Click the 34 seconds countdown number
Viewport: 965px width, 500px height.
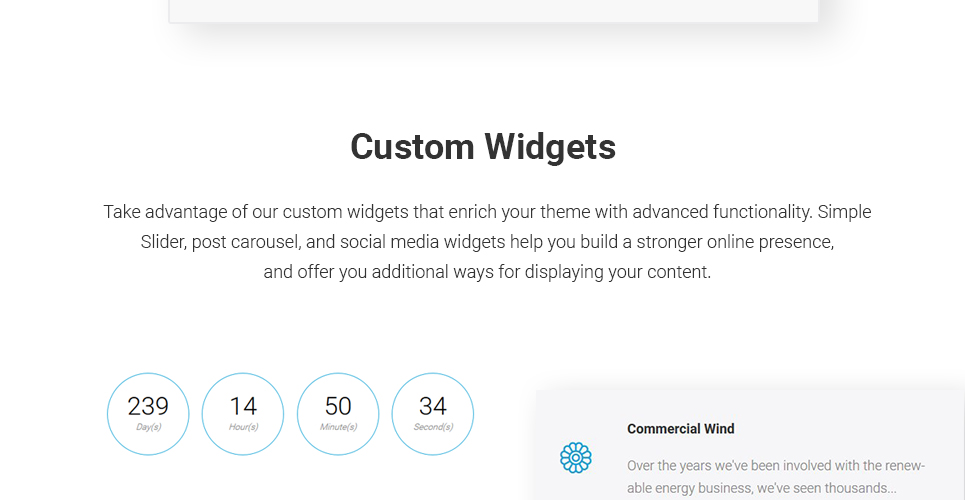click(433, 406)
